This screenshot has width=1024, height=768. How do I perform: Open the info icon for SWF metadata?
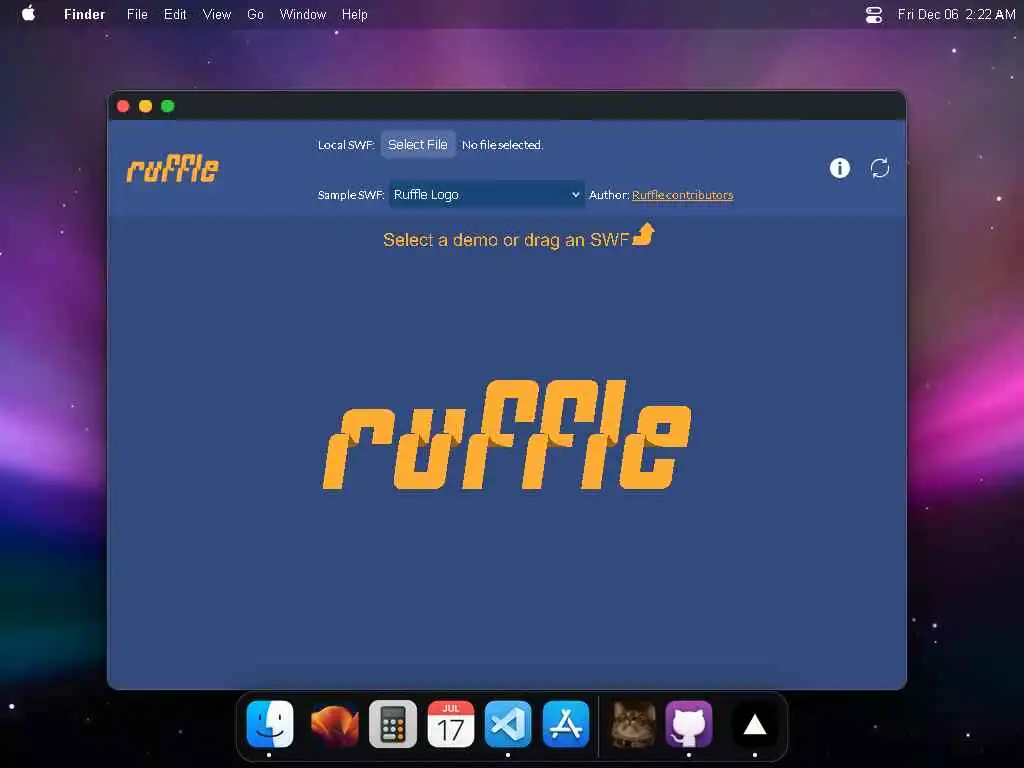click(x=839, y=168)
